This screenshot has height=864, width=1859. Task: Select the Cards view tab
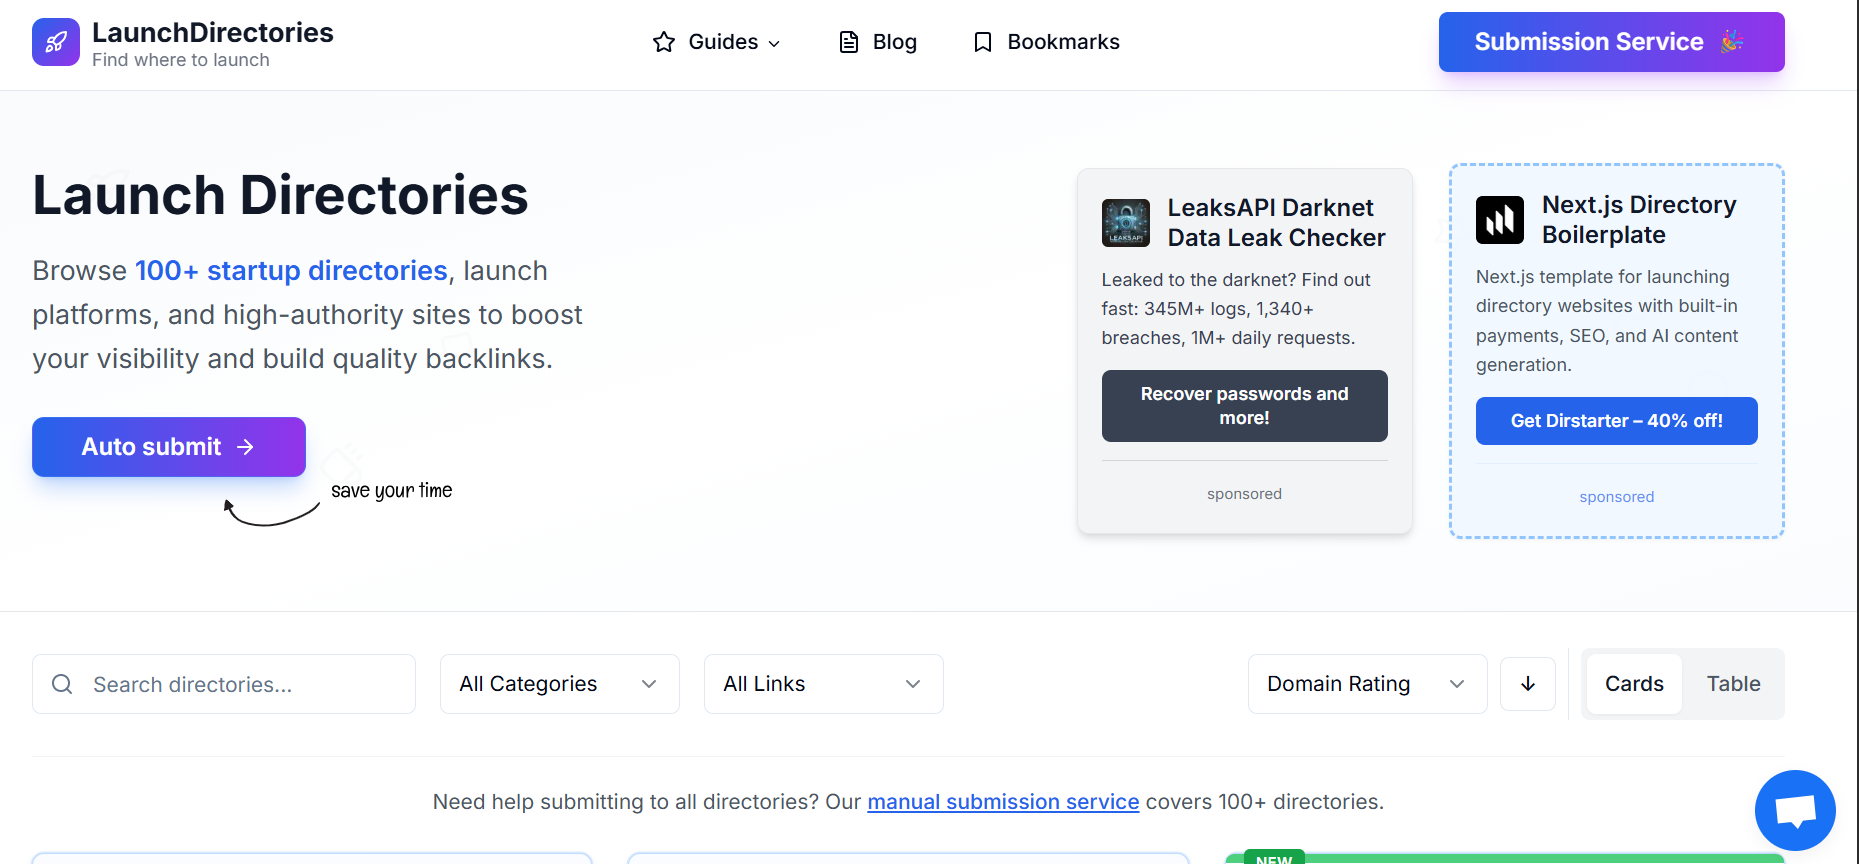pos(1634,684)
